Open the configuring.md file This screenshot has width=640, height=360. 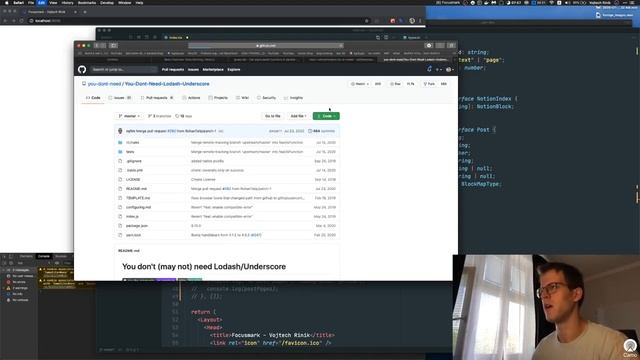tap(138, 207)
